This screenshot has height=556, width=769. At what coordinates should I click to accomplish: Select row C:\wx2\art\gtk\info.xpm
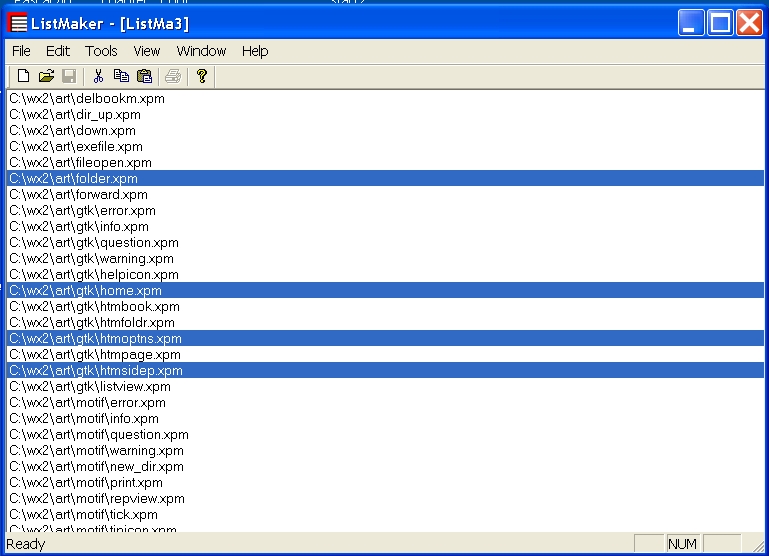point(385,227)
